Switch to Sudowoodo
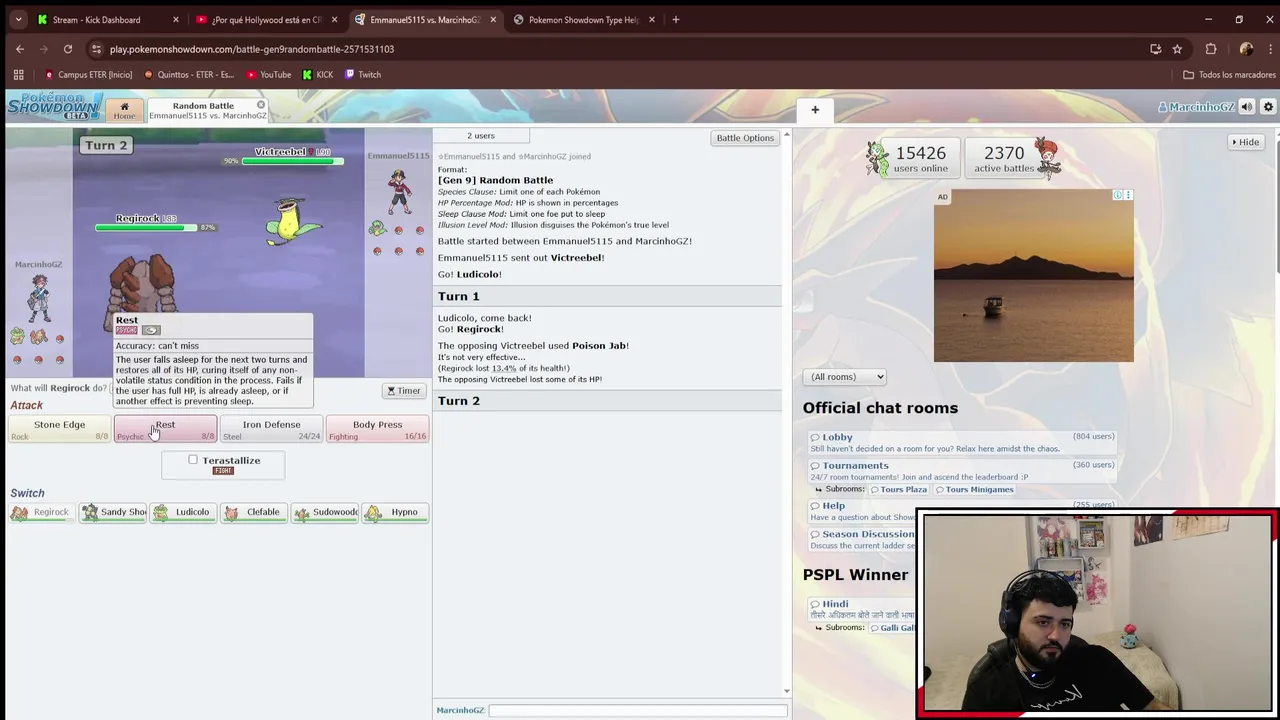Viewport: 1280px width, 720px height. point(325,512)
